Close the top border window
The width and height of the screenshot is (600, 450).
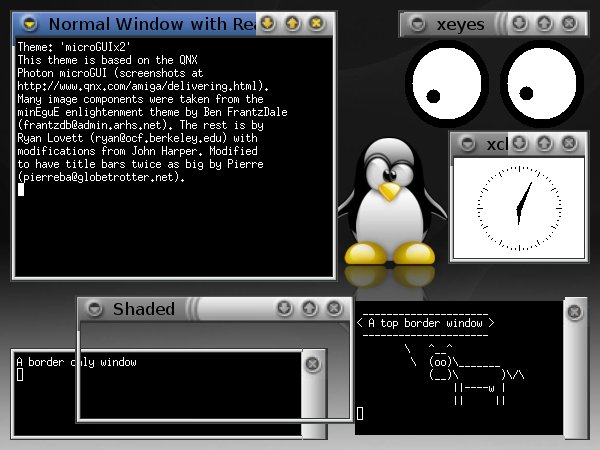[x=574, y=312]
